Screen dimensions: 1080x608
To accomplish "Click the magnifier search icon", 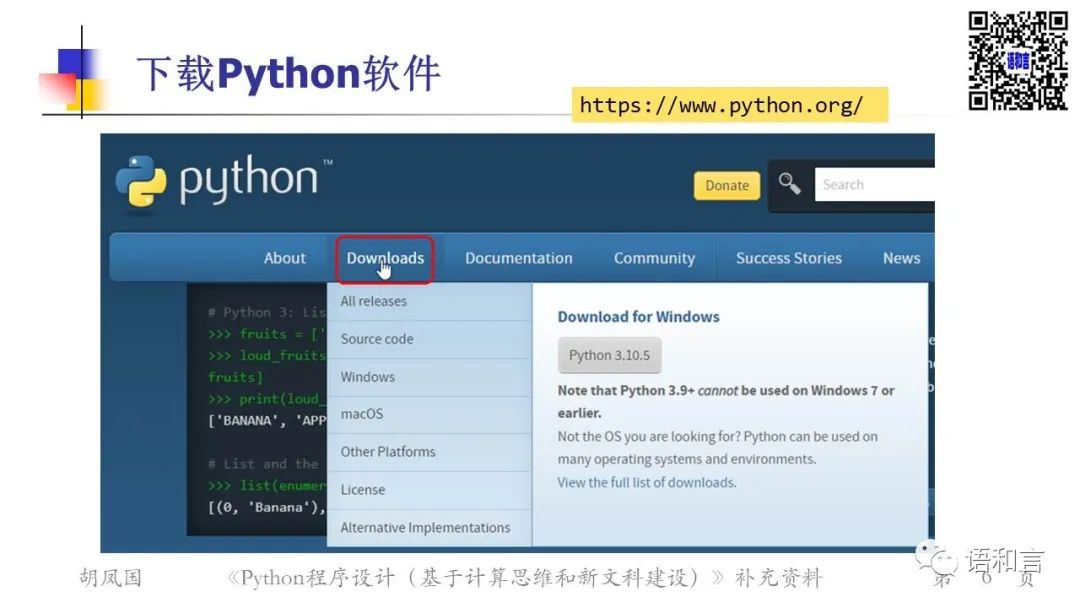I will (789, 184).
